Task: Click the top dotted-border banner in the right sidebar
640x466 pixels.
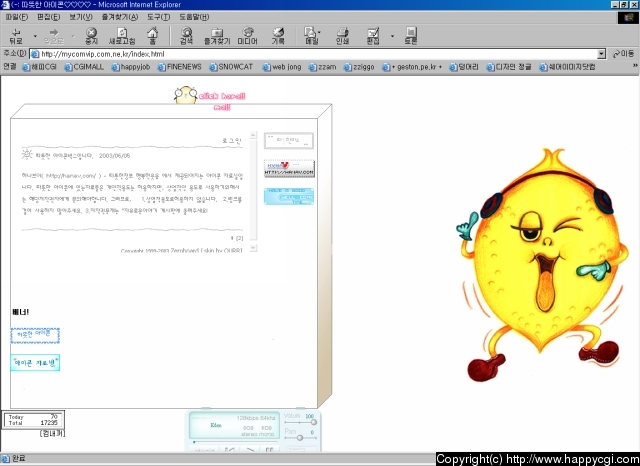Action: point(289,141)
